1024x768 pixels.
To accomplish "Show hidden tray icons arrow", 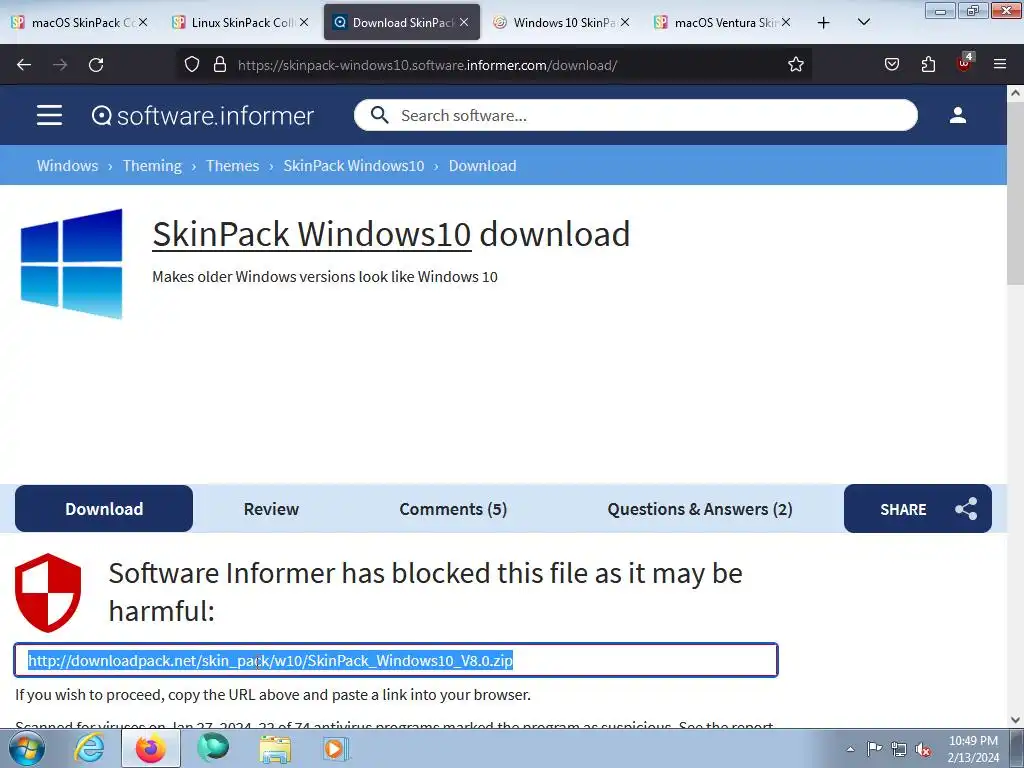I will click(x=850, y=749).
